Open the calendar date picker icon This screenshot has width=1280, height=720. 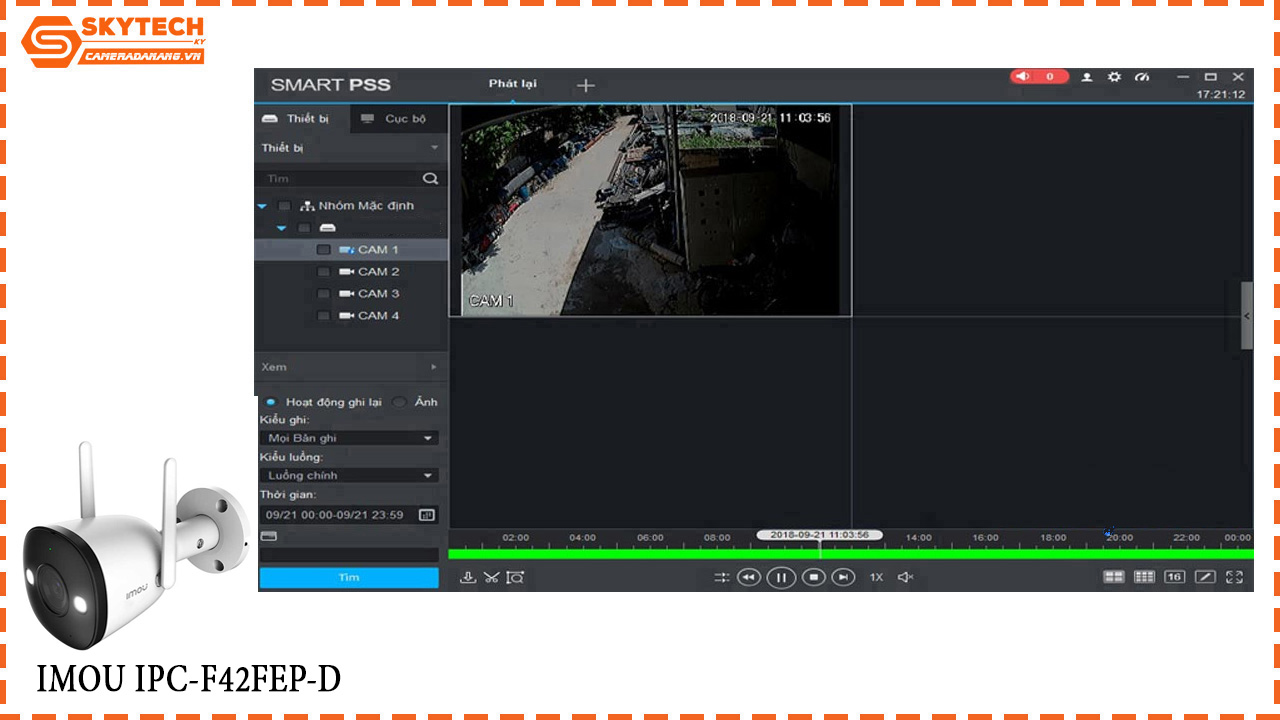427,515
